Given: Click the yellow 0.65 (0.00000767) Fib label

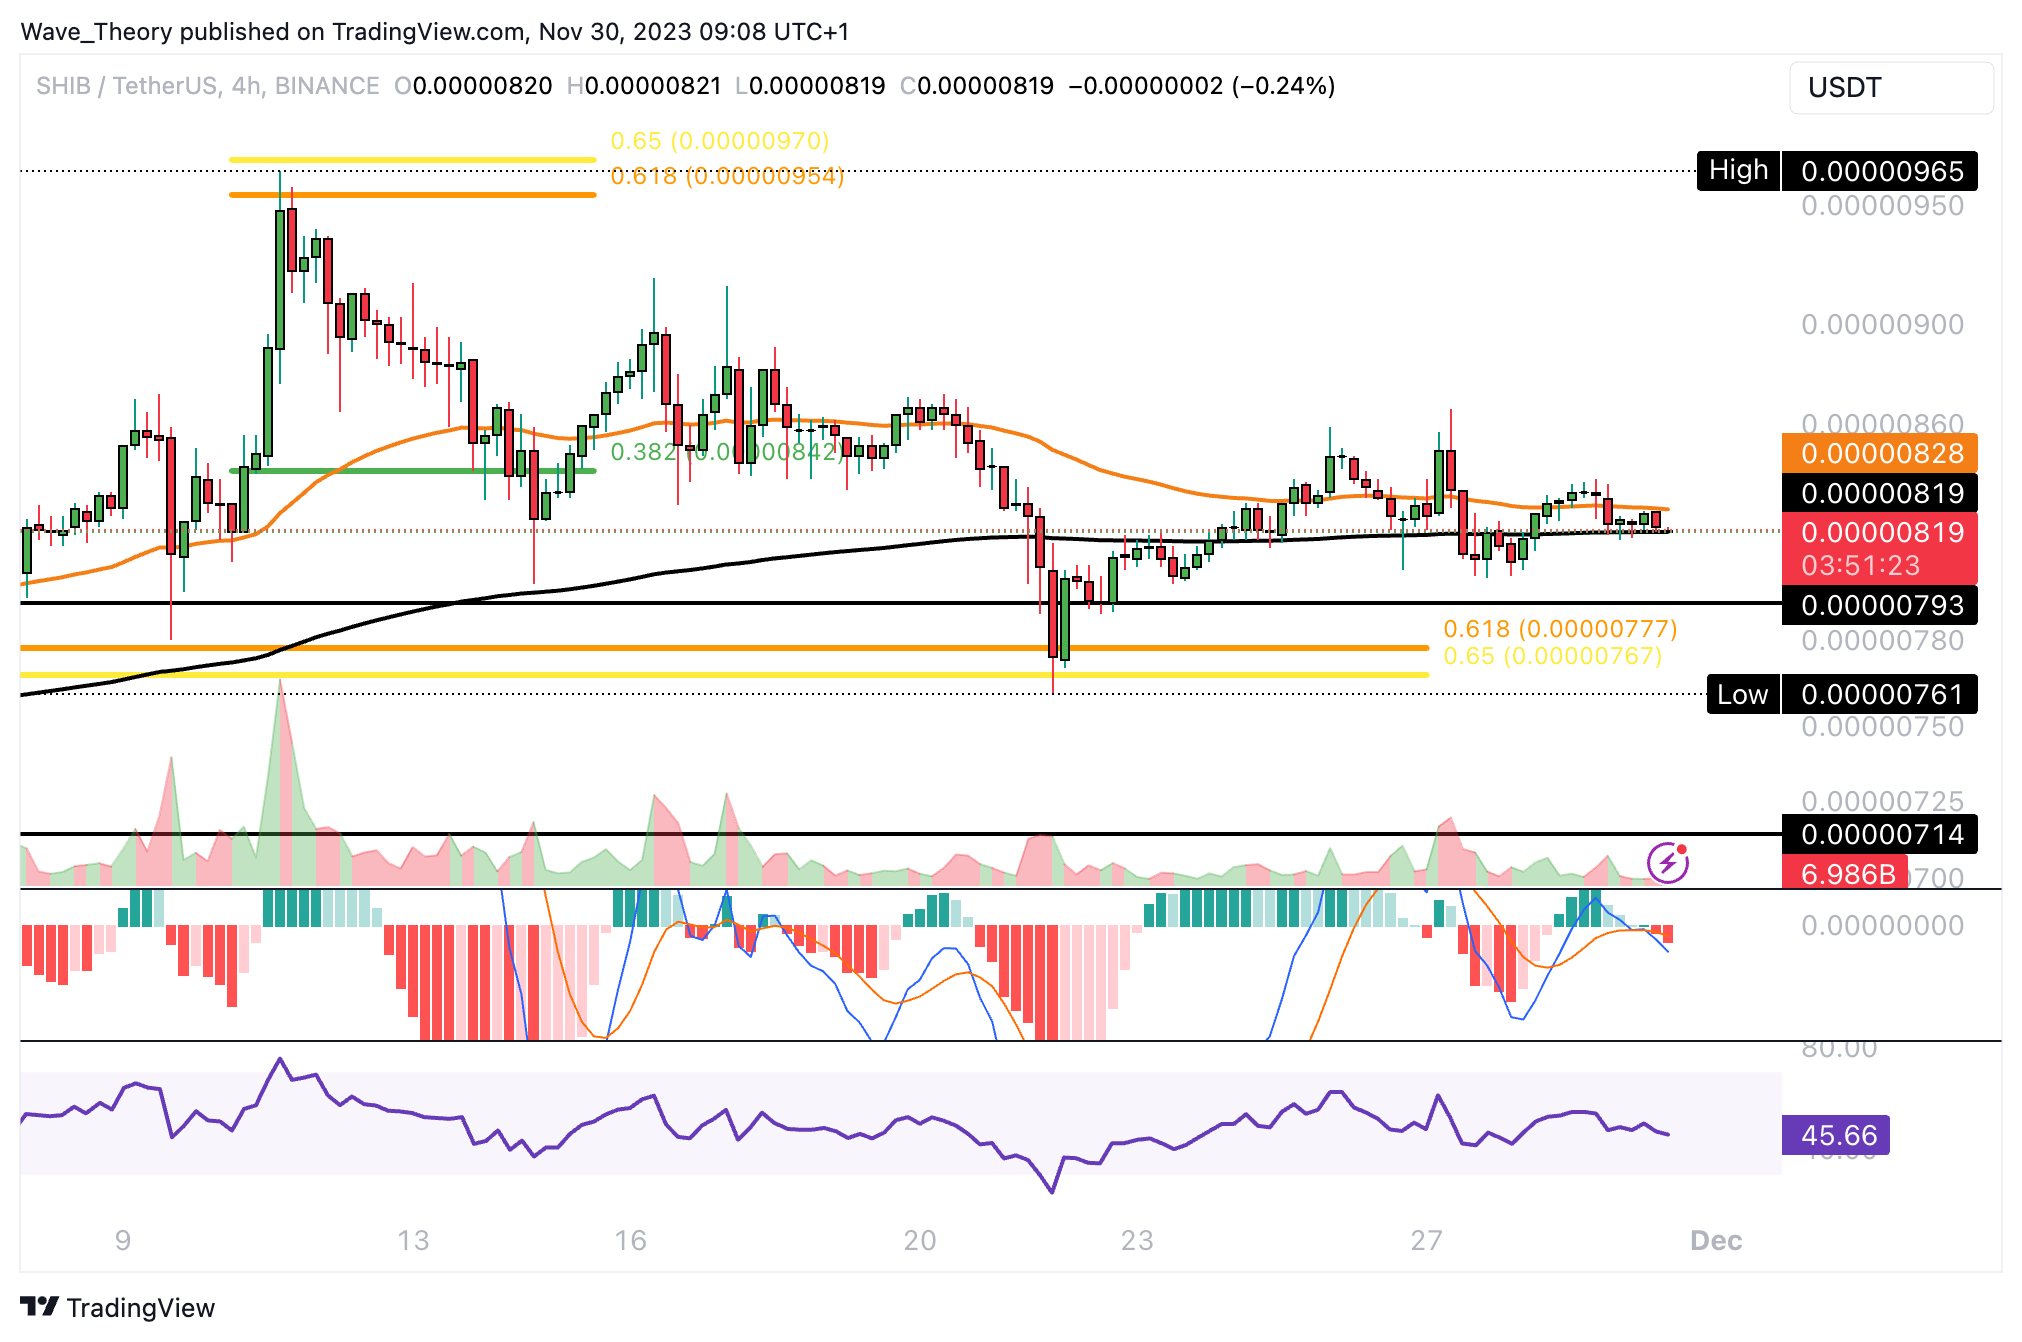Looking at the screenshot, I should [x=1552, y=656].
